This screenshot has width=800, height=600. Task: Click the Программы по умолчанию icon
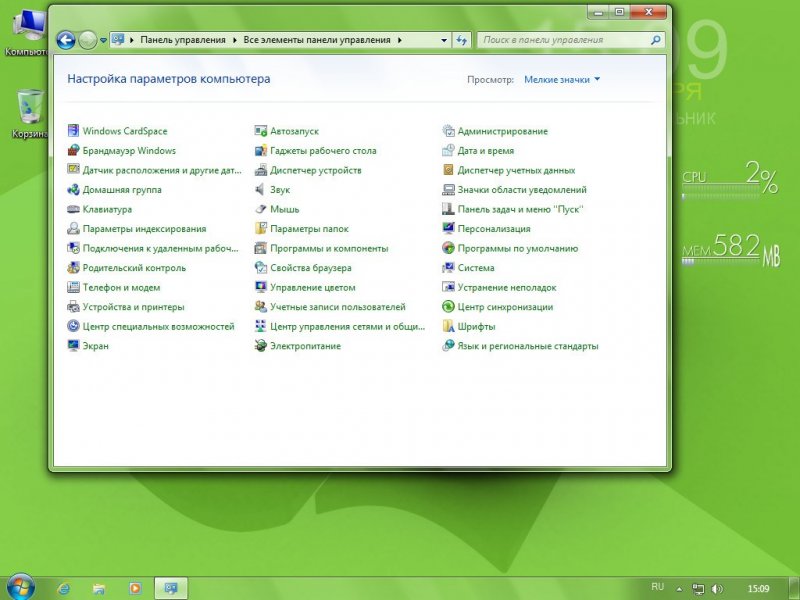[x=448, y=248]
